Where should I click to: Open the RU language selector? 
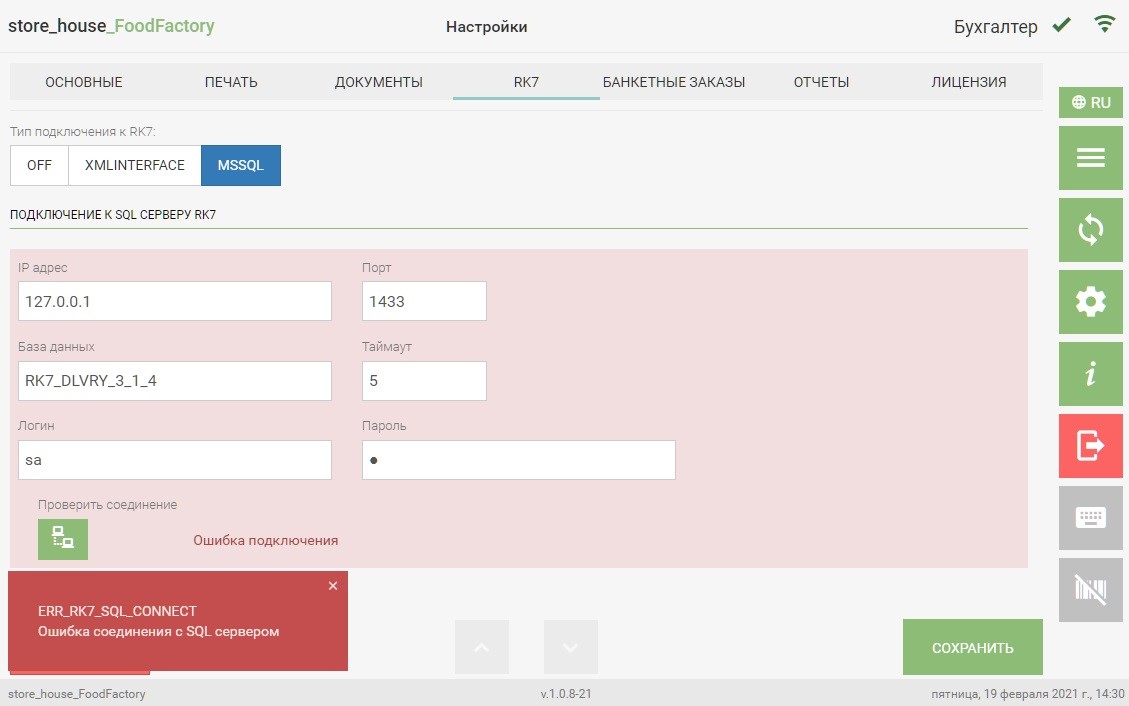(1090, 102)
